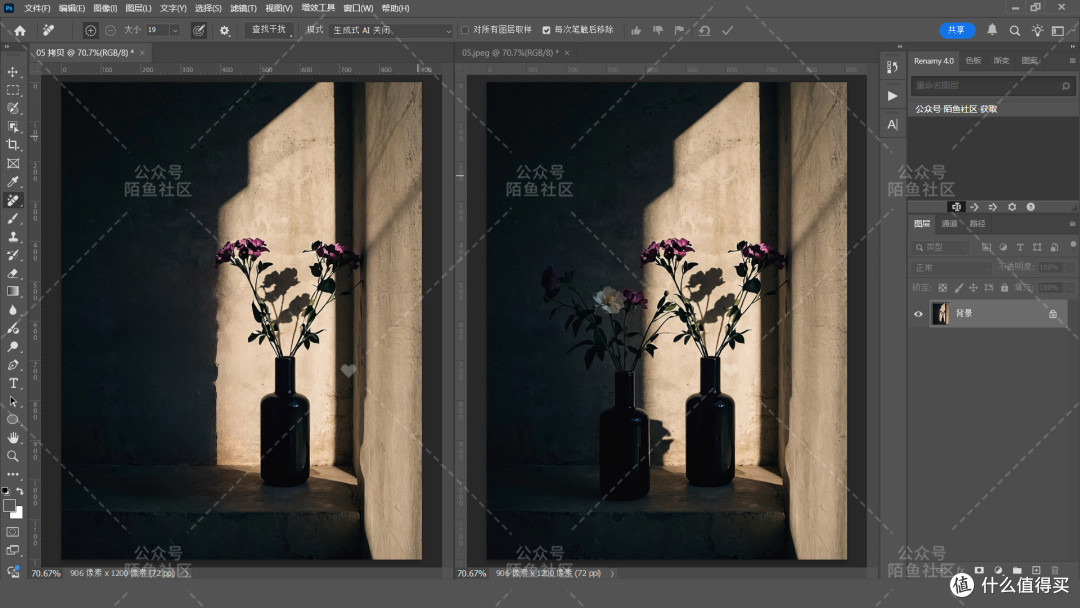Open the 填充 fill dropdown
The width and height of the screenshot is (1080, 608).
click(x=1070, y=288)
